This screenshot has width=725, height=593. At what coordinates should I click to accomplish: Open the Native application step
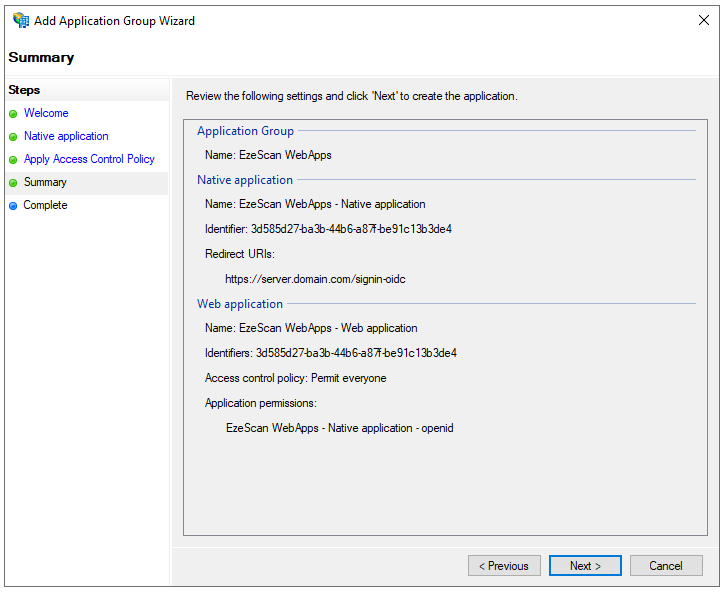(x=66, y=137)
